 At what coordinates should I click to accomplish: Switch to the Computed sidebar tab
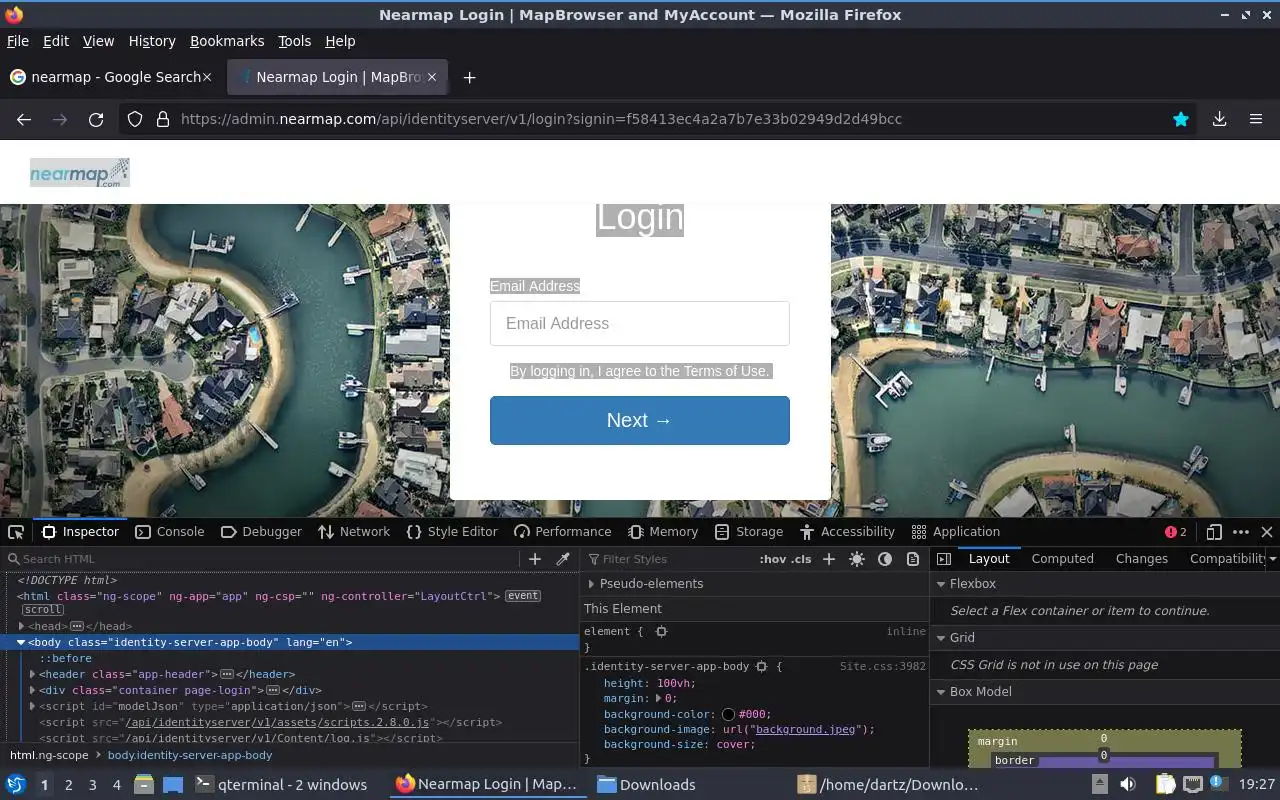pos(1062,559)
